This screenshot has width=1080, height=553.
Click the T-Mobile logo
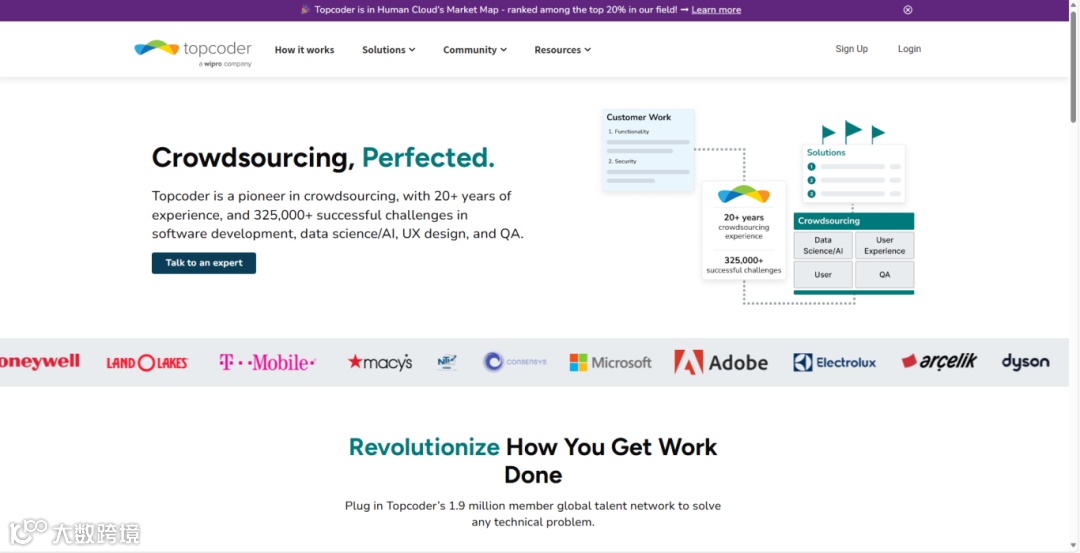(x=267, y=362)
